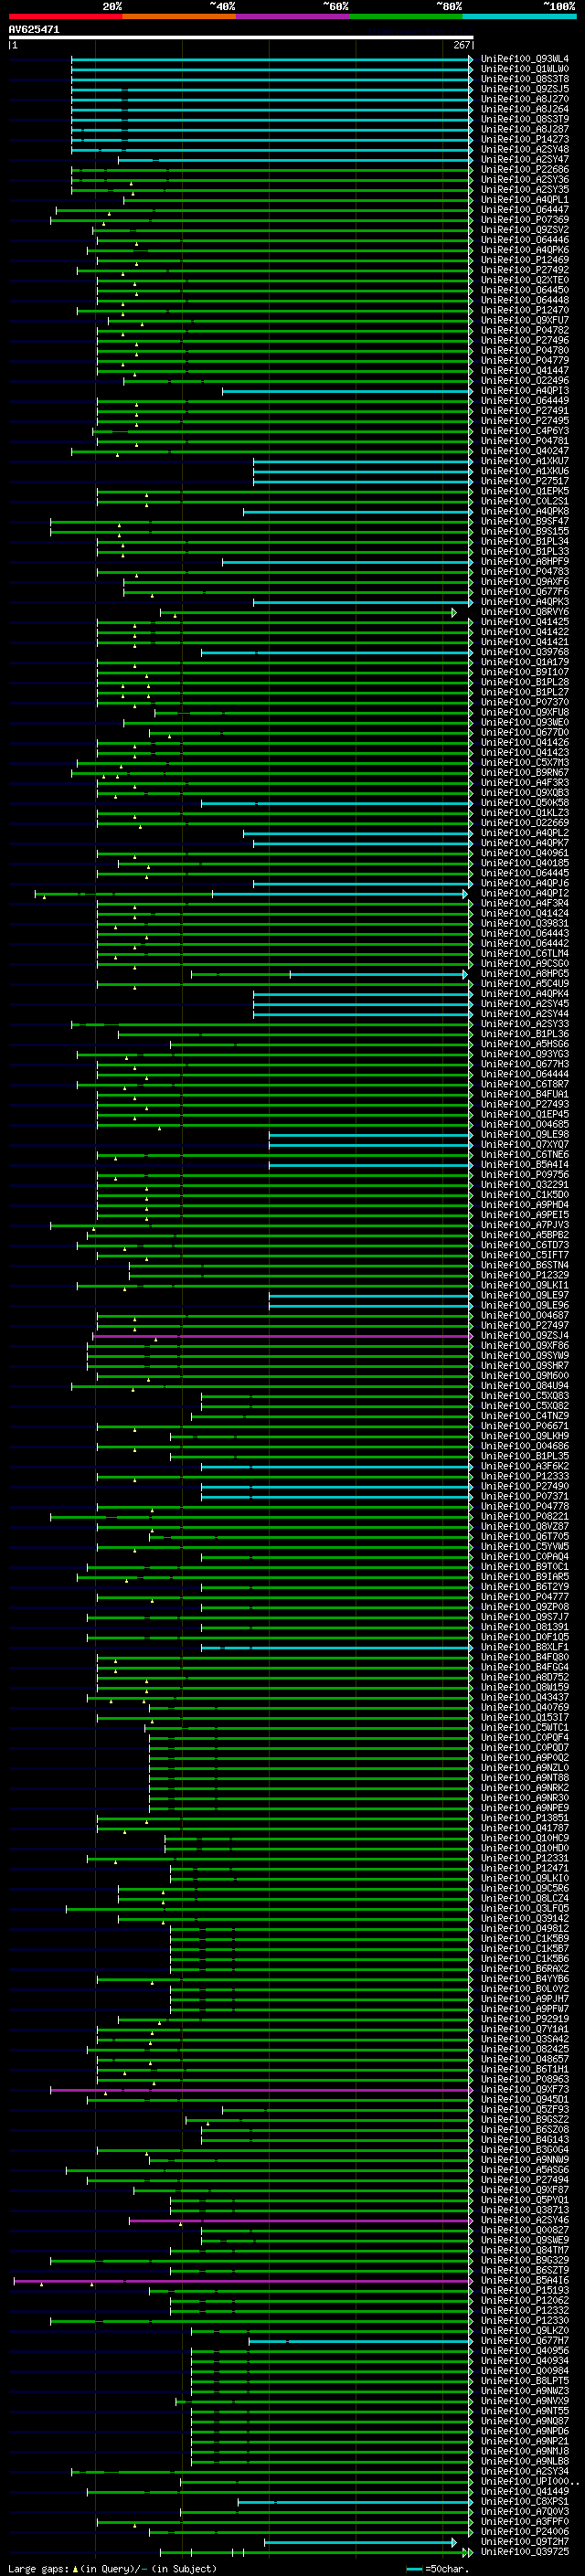Image resolution: width=585 pixels, height=2576 pixels.
Task: Click the white query ruler bar
Action: [241, 38]
